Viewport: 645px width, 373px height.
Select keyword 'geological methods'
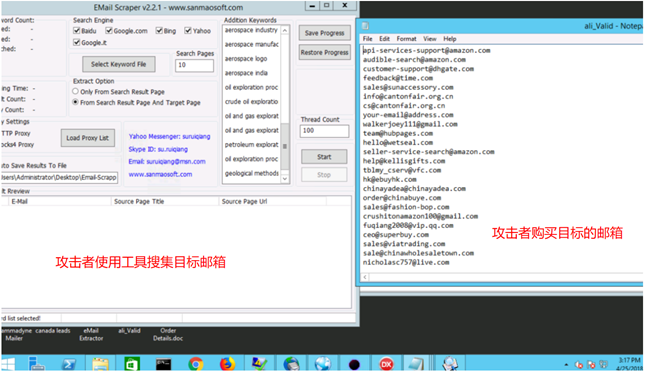[x=252, y=174]
